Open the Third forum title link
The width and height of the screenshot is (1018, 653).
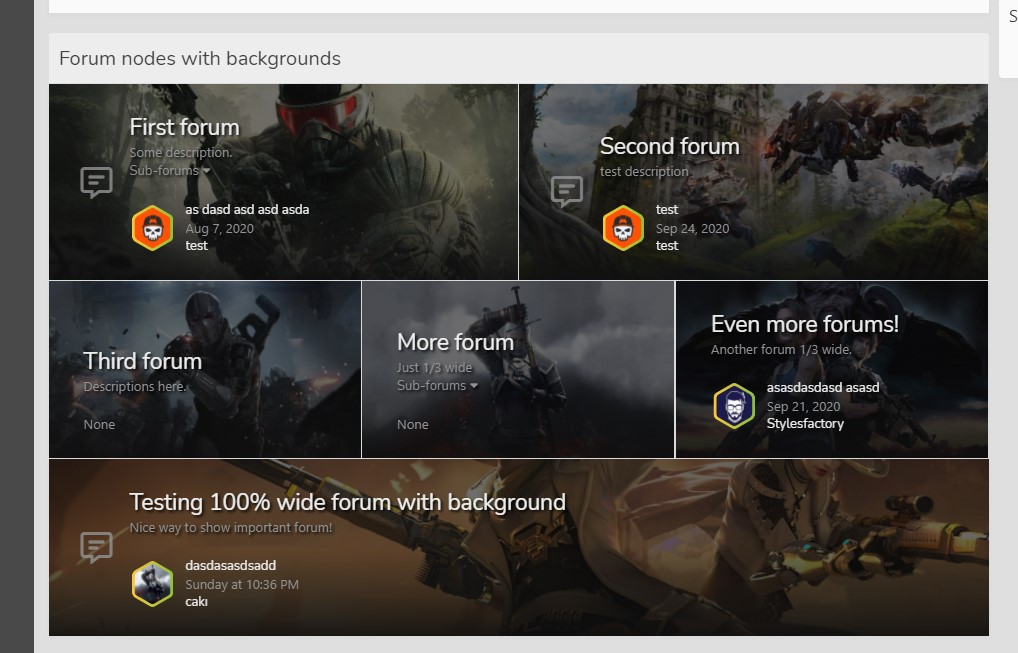(x=143, y=361)
